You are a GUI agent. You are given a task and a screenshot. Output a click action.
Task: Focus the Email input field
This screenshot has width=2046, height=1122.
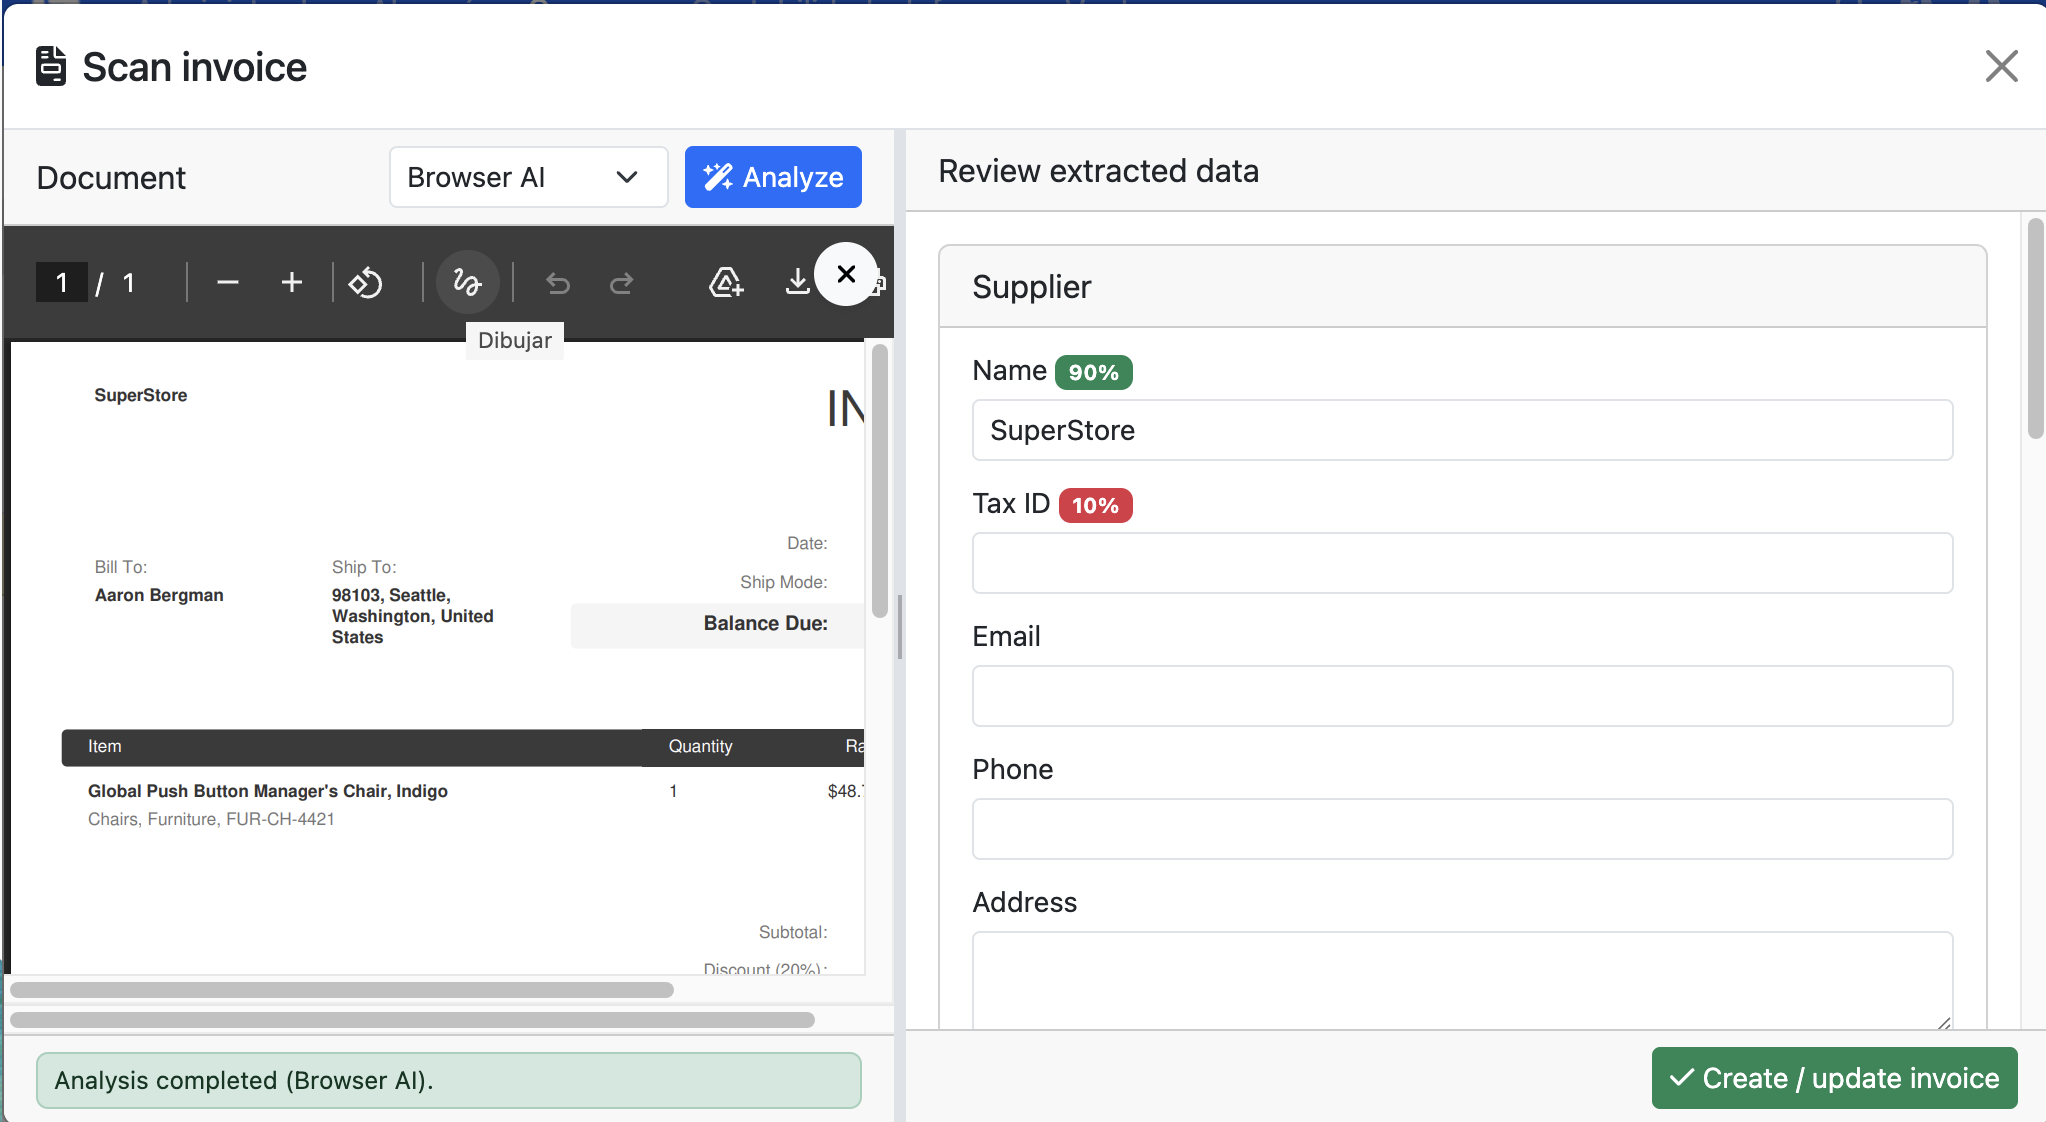(x=1462, y=696)
